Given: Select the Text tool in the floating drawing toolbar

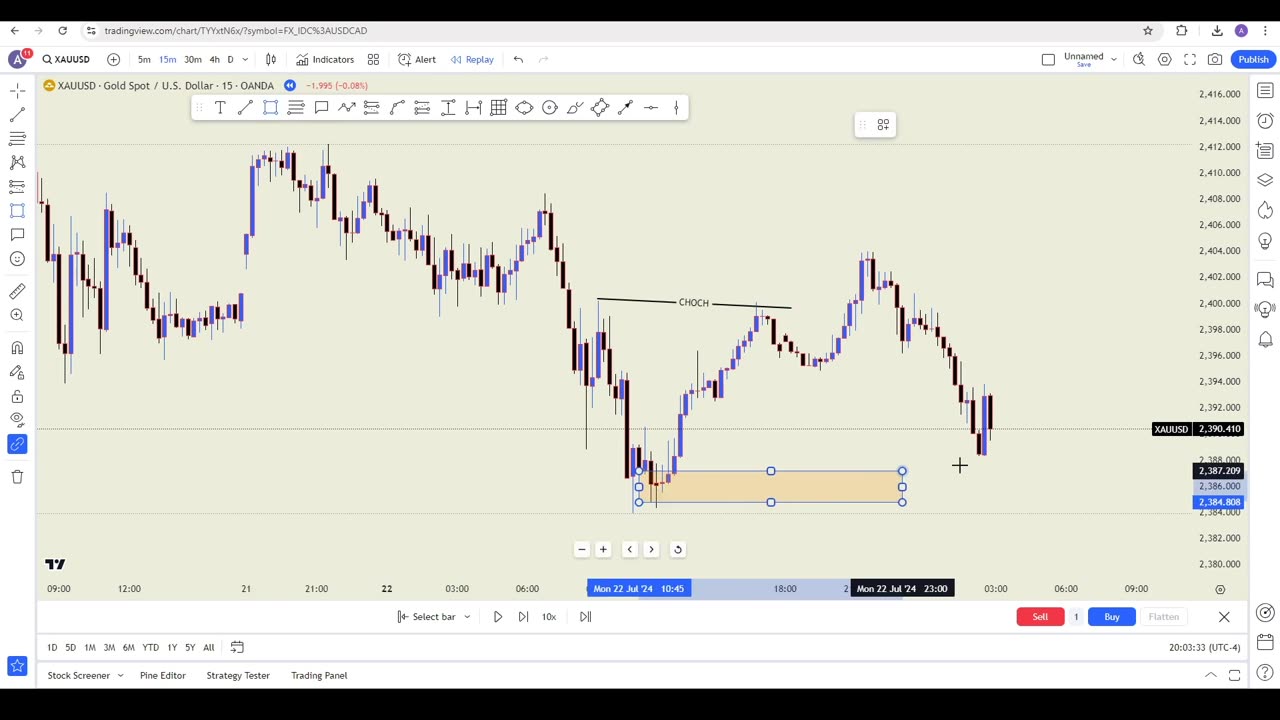Looking at the screenshot, I should pyautogui.click(x=220, y=107).
